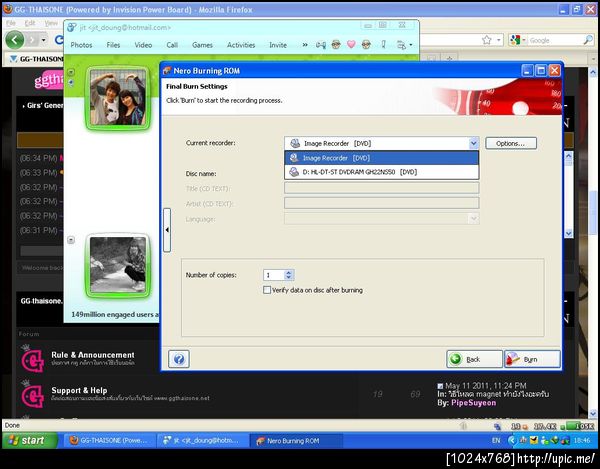Switch to jit_doung Messenger taskbar button

202,441
